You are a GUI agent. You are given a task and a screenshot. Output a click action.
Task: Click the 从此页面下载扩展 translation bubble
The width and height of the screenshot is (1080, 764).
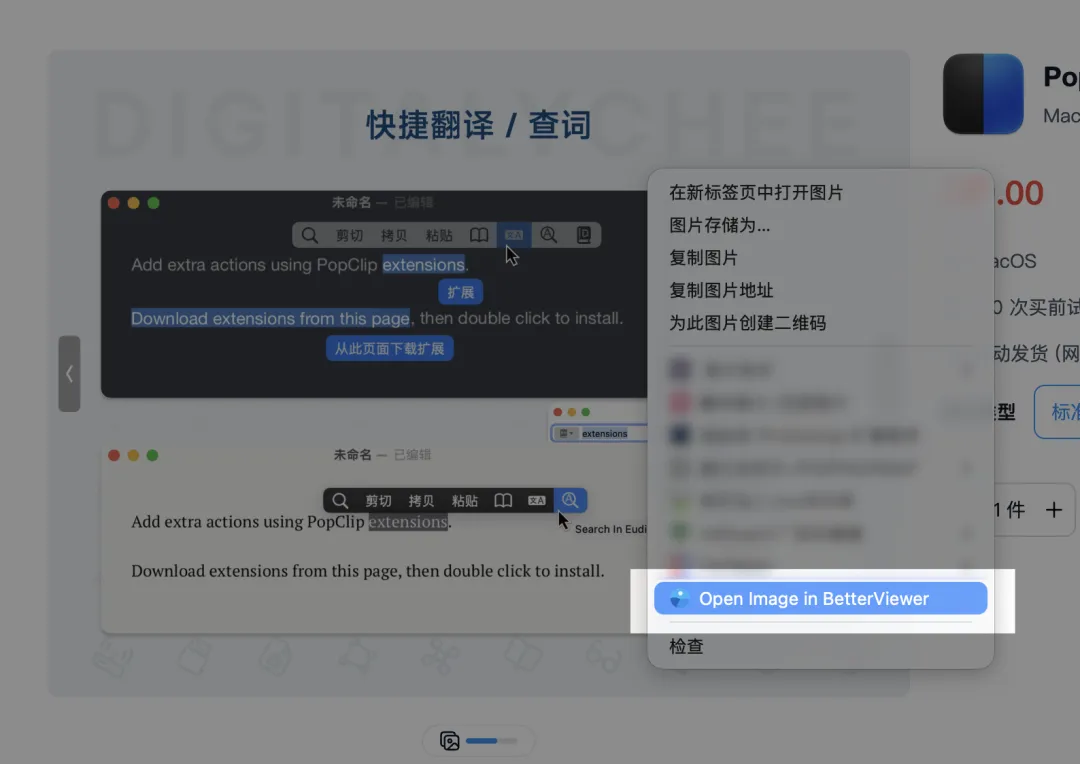pos(389,349)
